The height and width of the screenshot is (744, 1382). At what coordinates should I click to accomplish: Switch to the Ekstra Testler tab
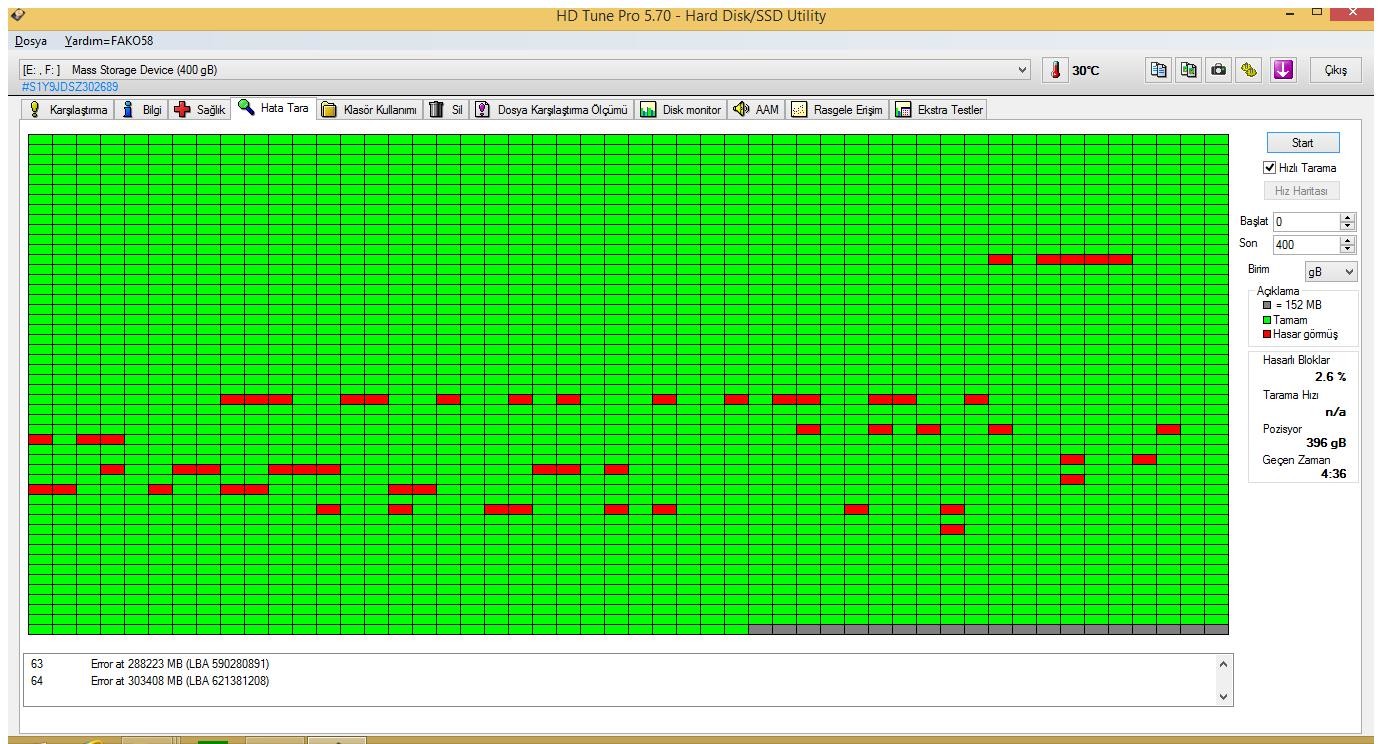(x=939, y=110)
